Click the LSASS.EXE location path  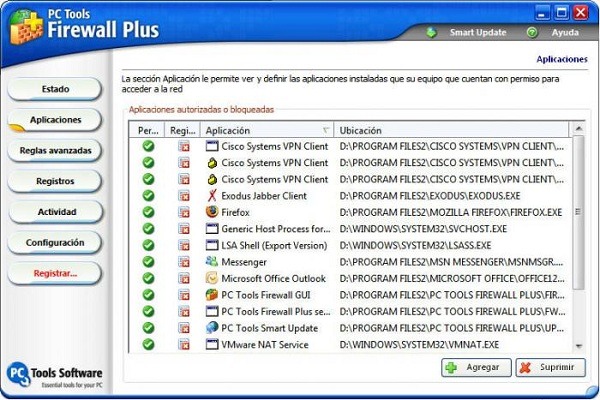point(415,245)
